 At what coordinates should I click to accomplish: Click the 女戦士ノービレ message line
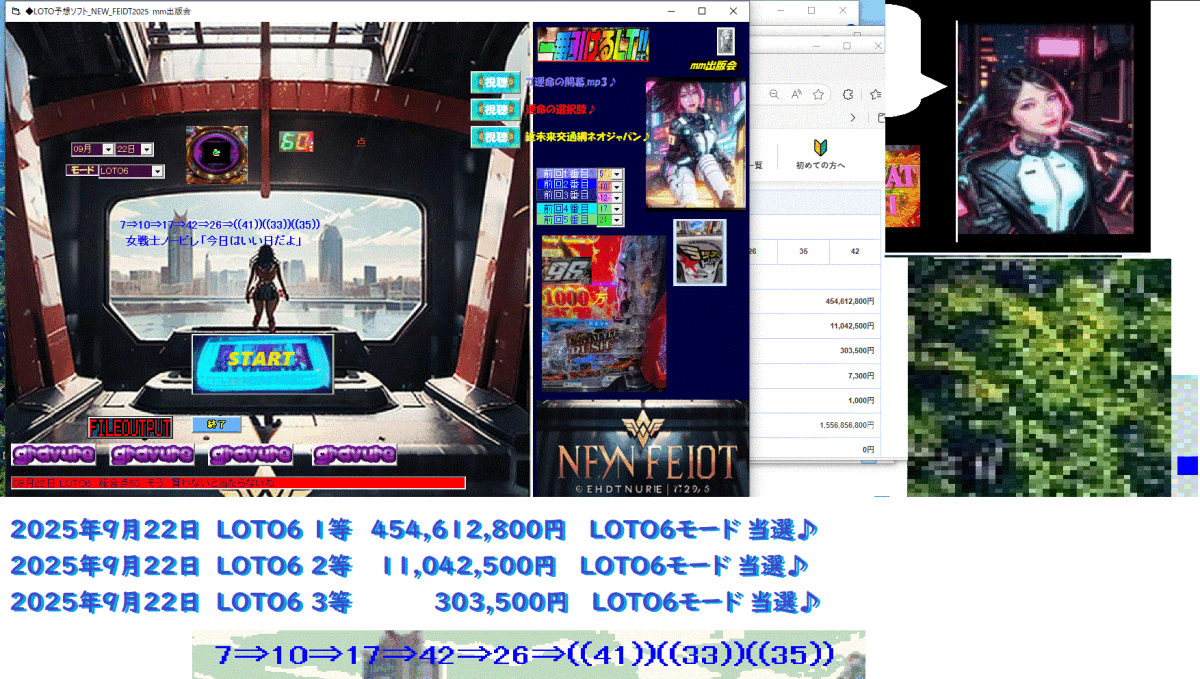click(x=214, y=241)
